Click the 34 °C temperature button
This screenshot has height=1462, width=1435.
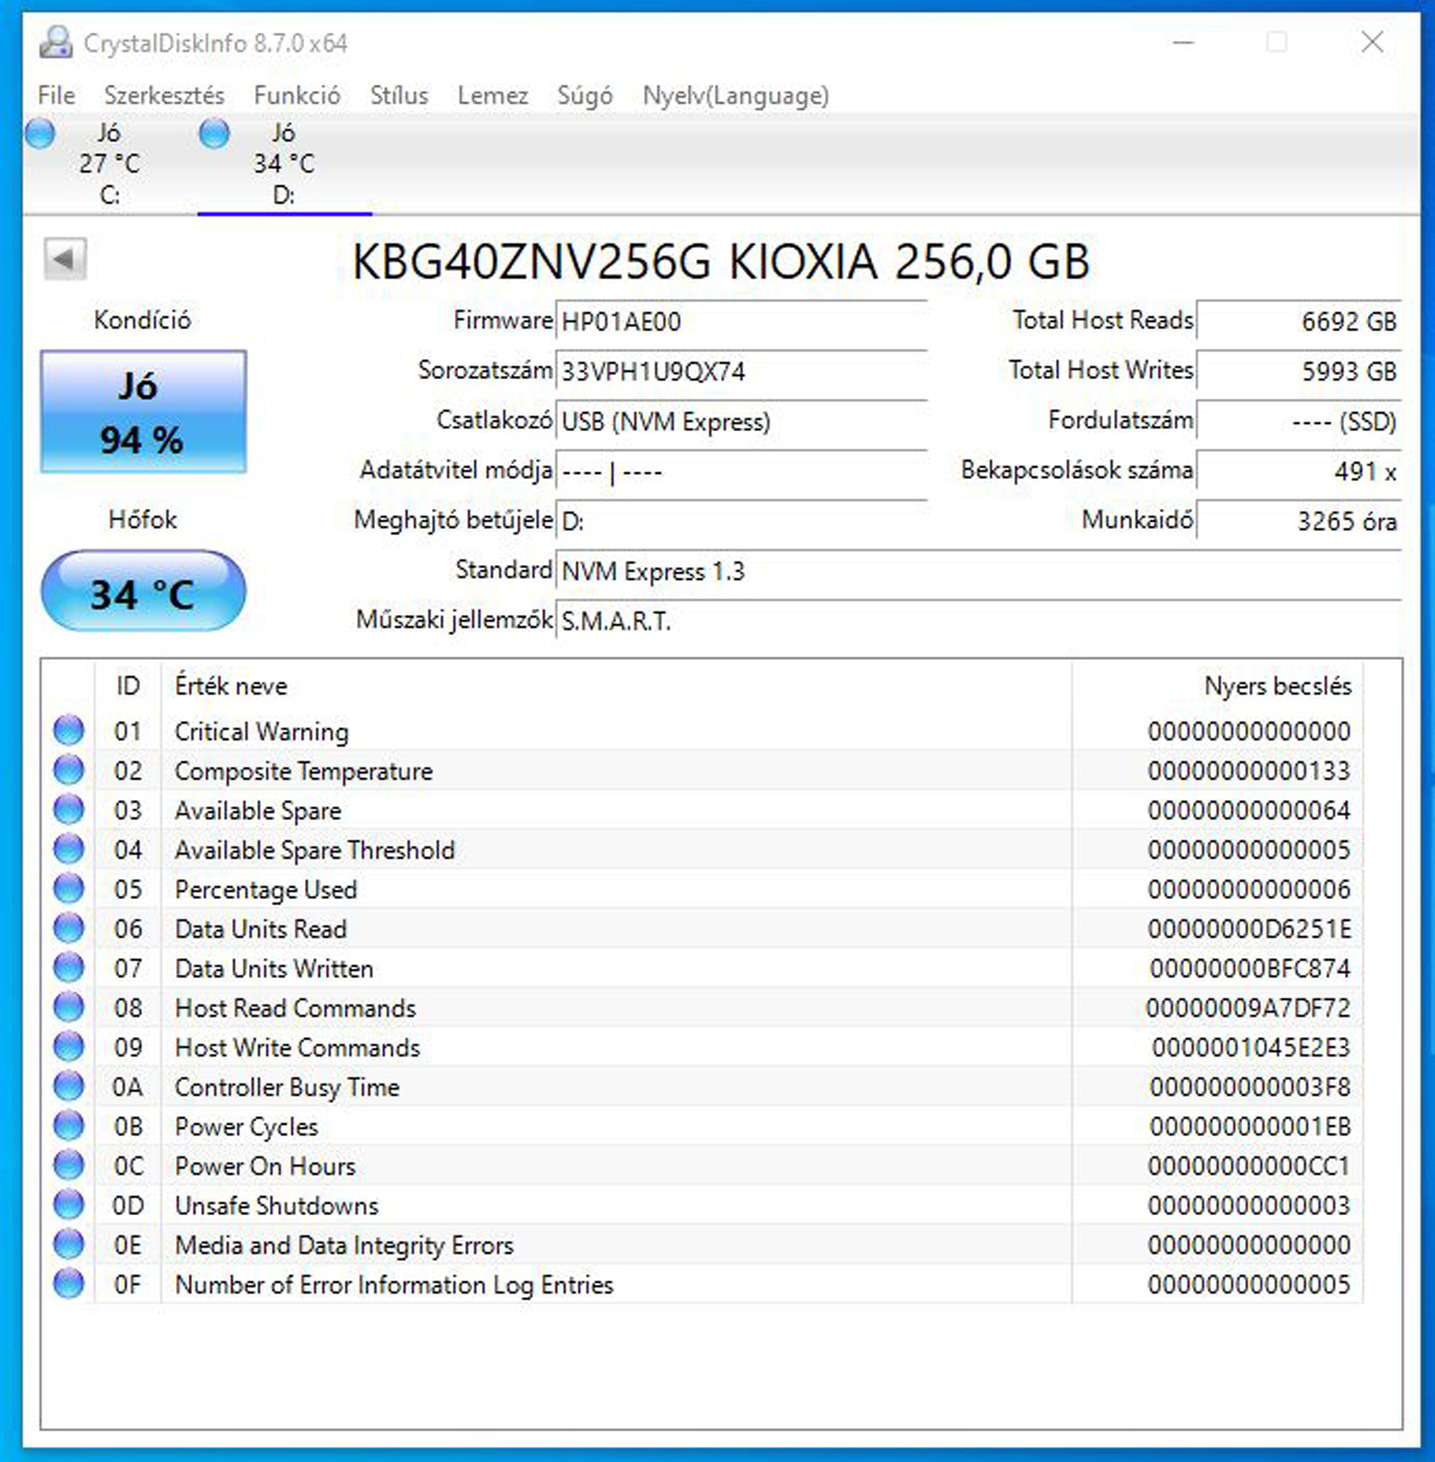[x=143, y=592]
